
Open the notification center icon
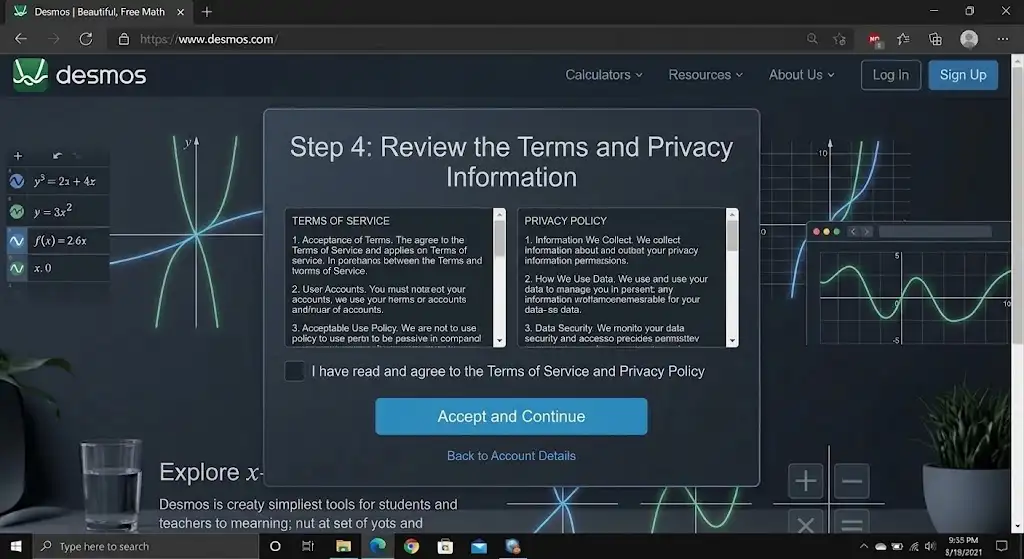1002,546
